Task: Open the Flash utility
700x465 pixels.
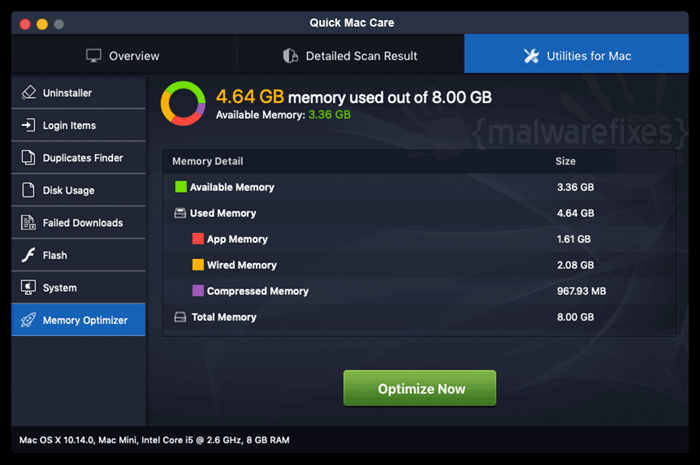Action: point(79,255)
